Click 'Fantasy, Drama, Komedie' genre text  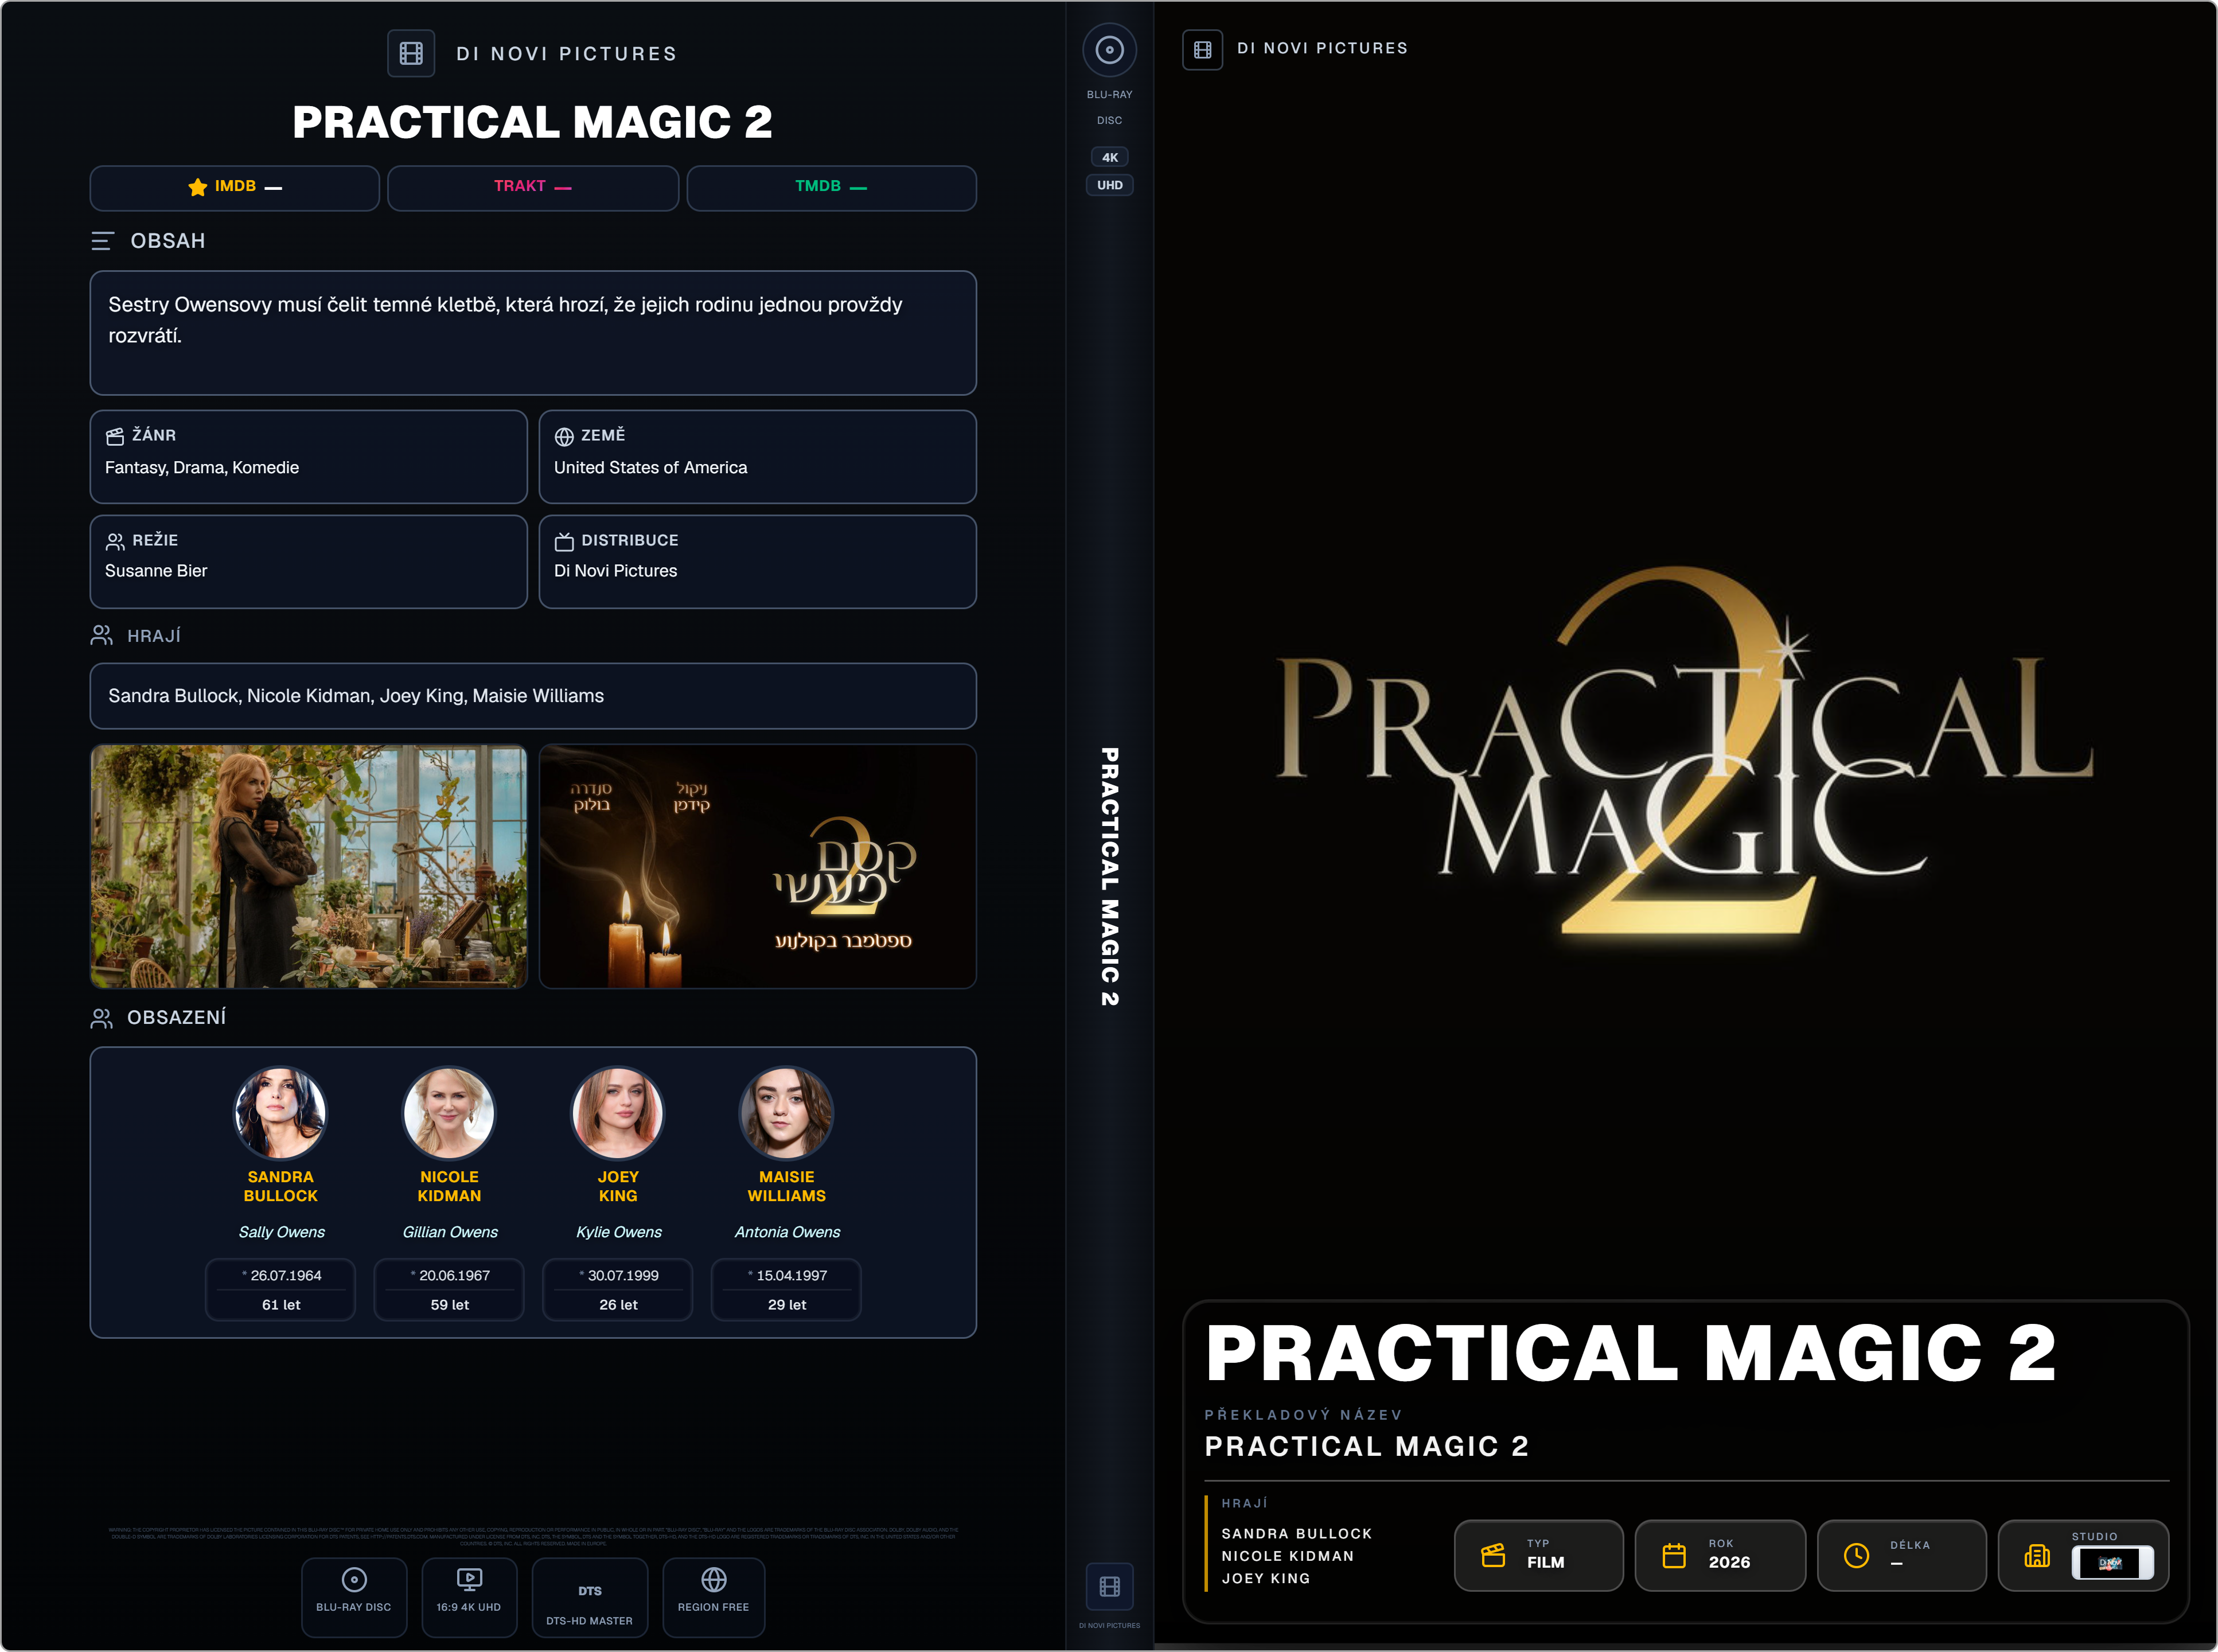click(x=202, y=468)
